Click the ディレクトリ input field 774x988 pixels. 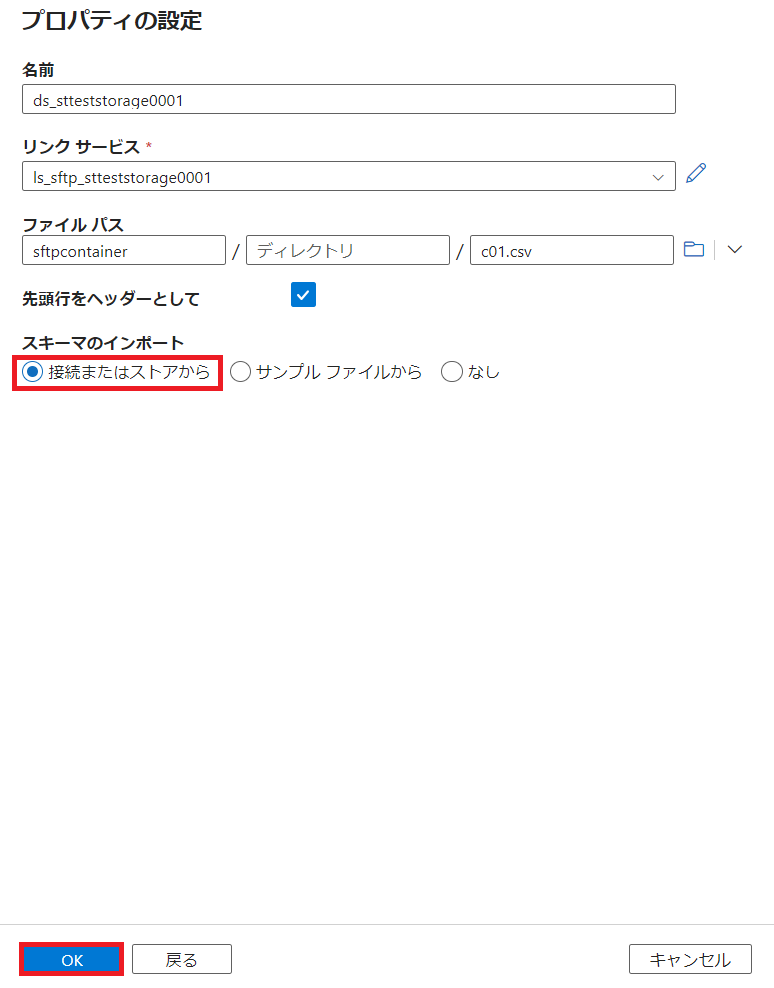[347, 250]
